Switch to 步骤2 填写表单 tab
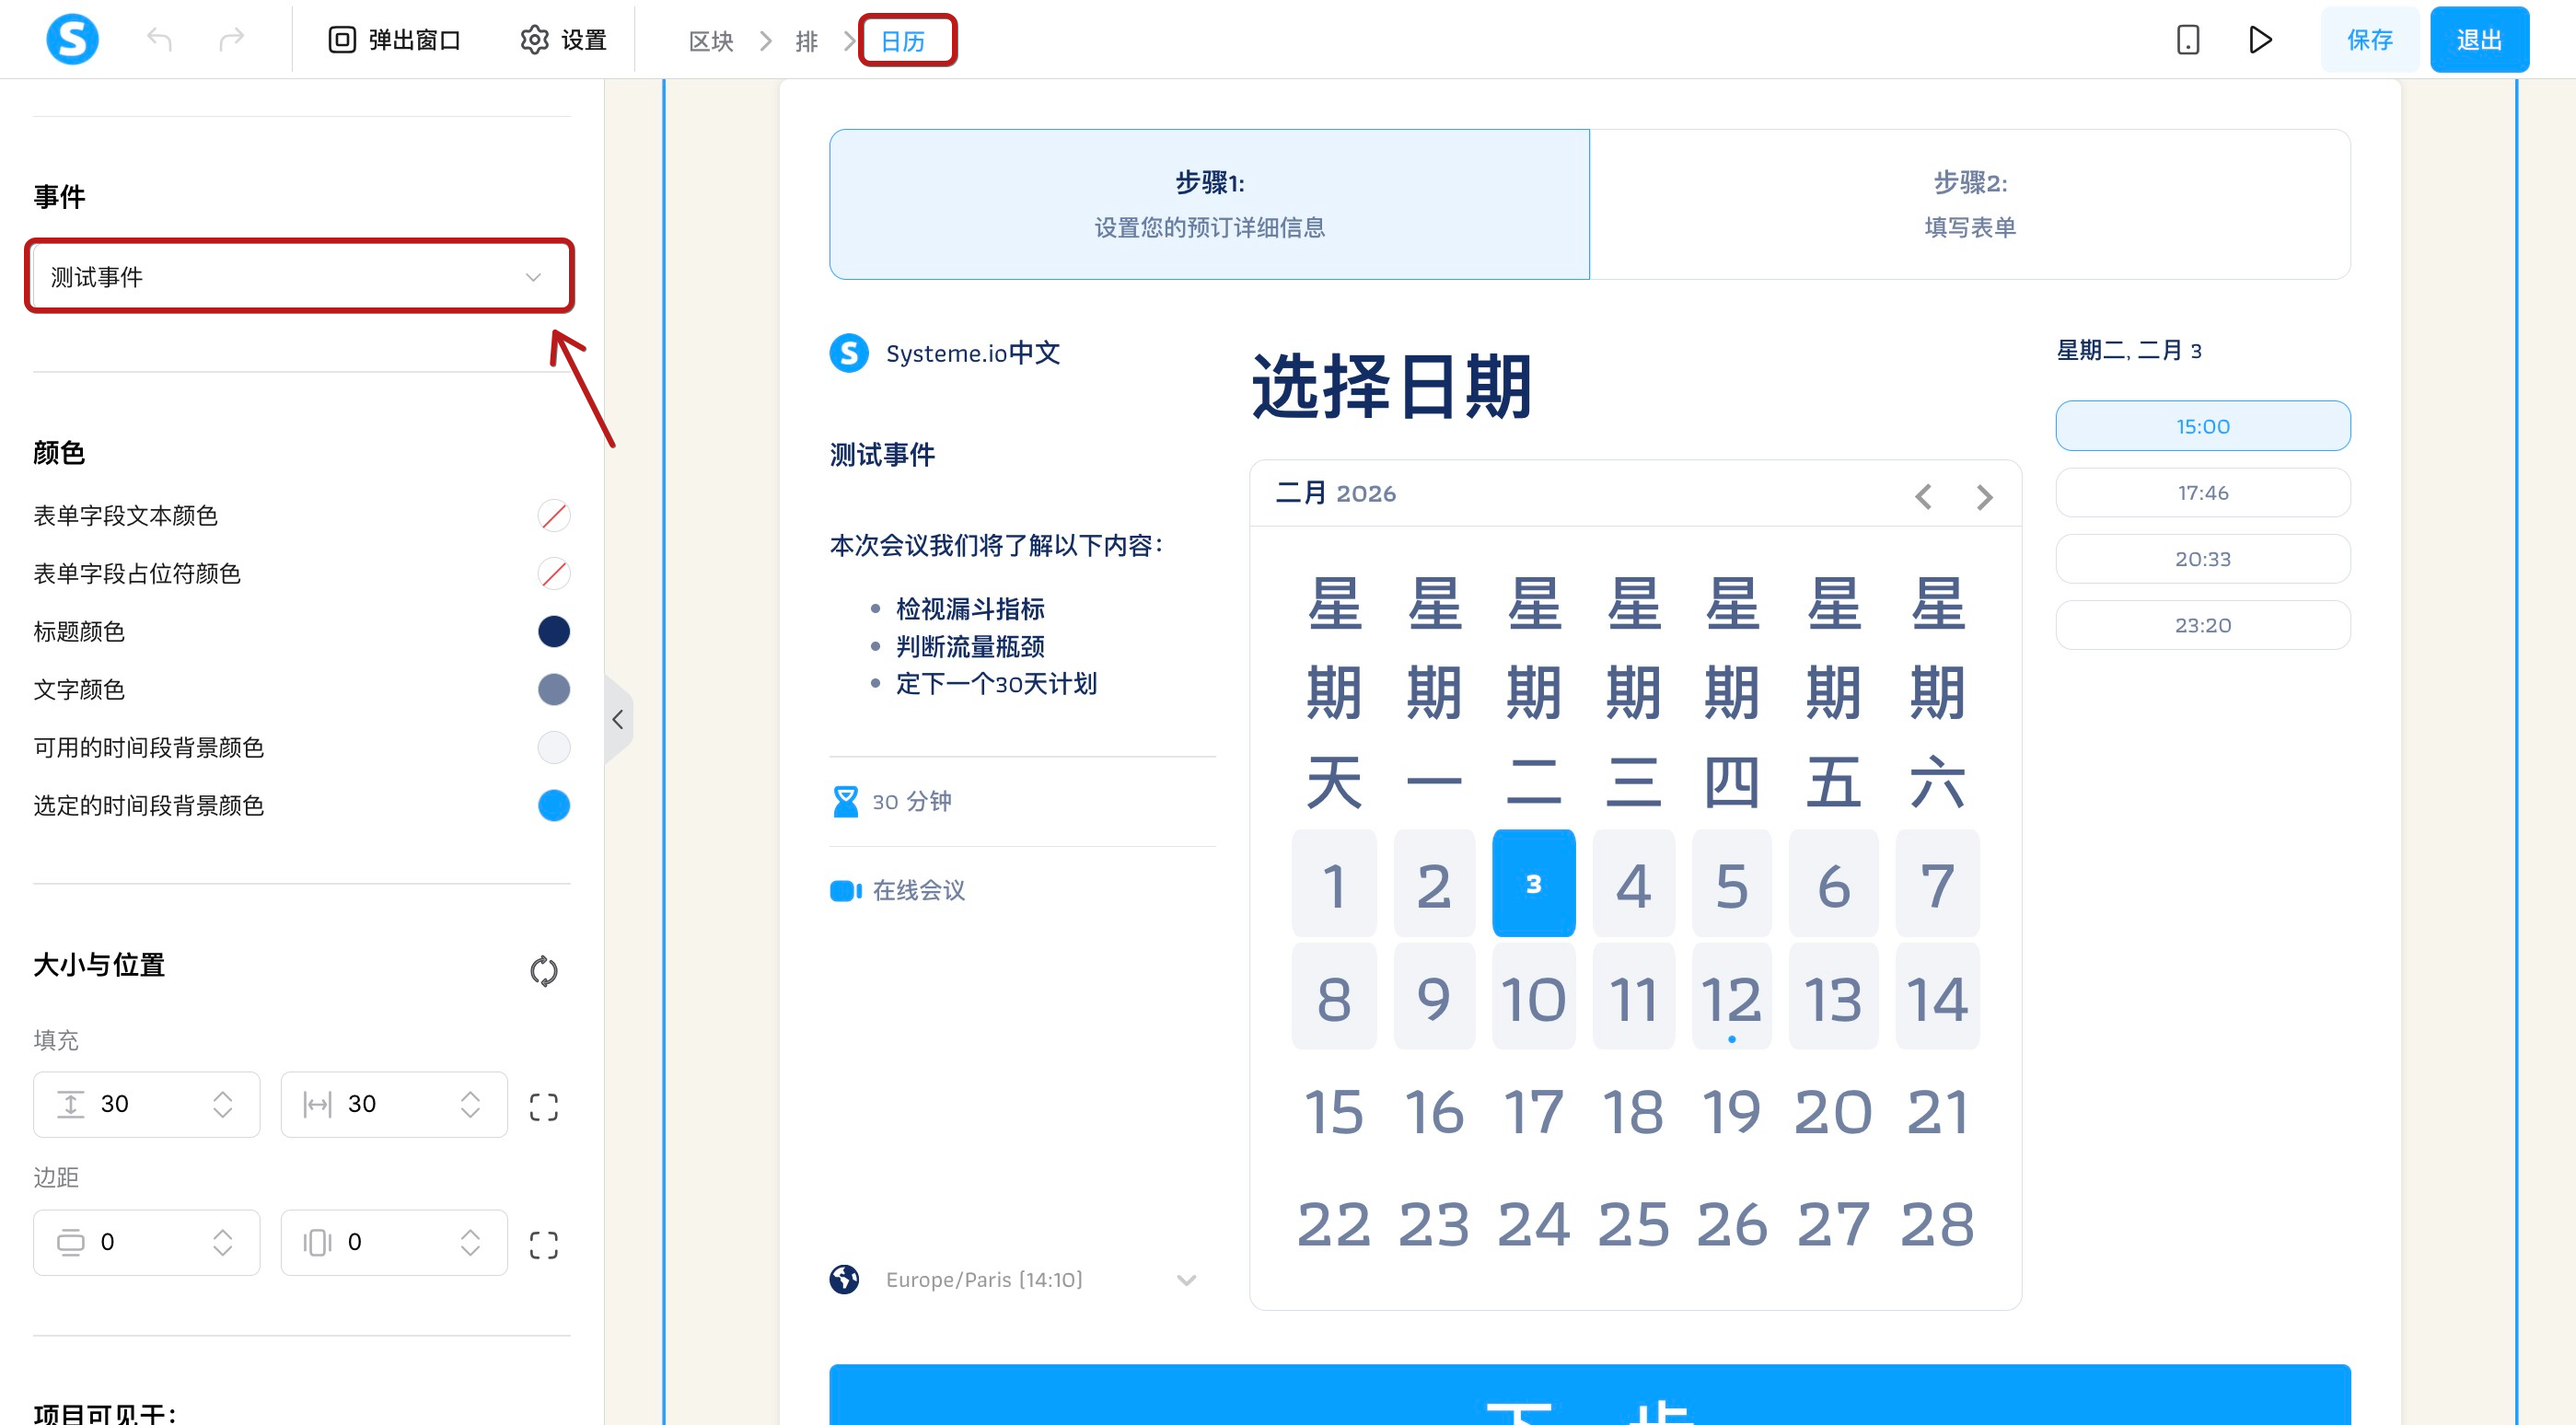This screenshot has height=1425, width=2576. pyautogui.click(x=1969, y=204)
